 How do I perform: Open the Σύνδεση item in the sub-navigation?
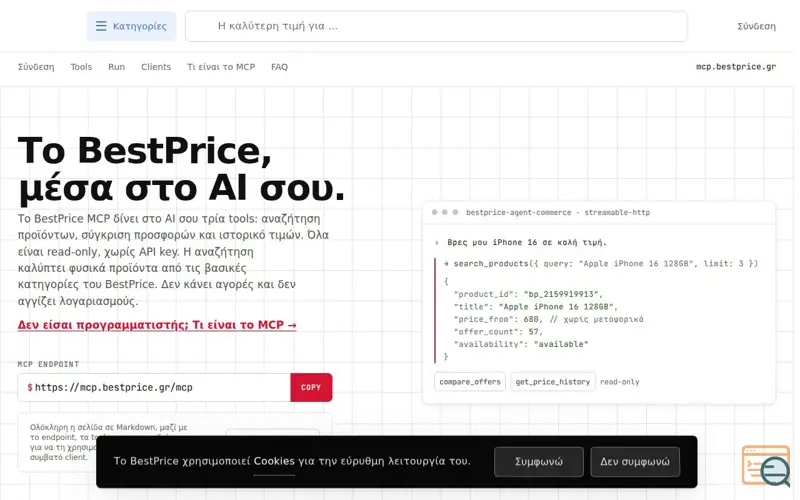pos(36,67)
